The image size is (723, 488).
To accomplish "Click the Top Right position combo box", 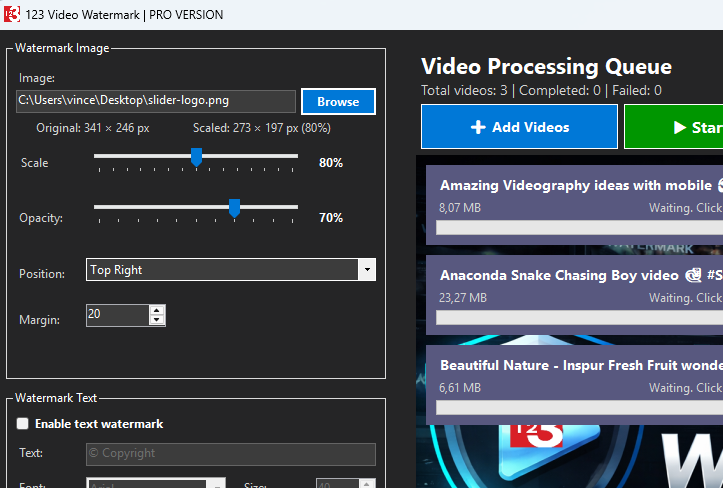I will tap(220, 270).
